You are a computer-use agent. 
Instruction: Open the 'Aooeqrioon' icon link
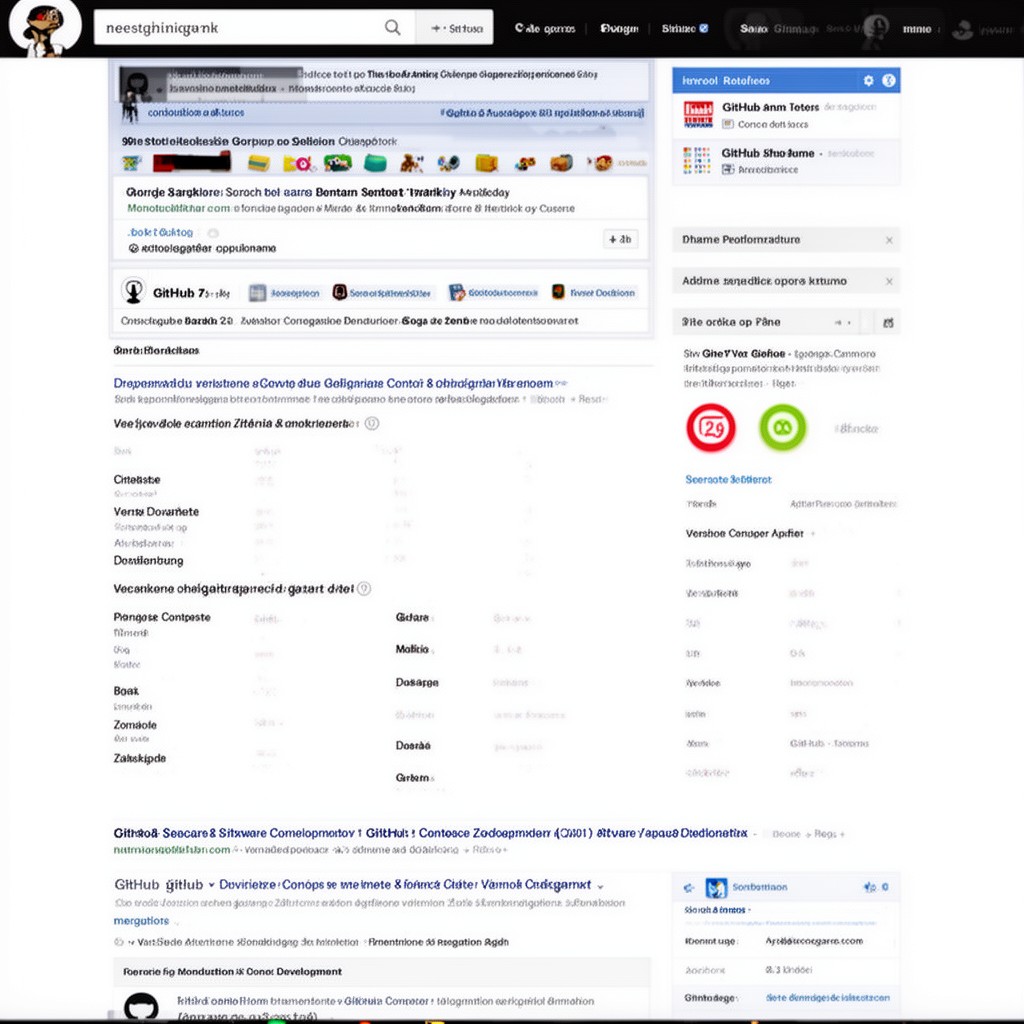click(x=284, y=293)
